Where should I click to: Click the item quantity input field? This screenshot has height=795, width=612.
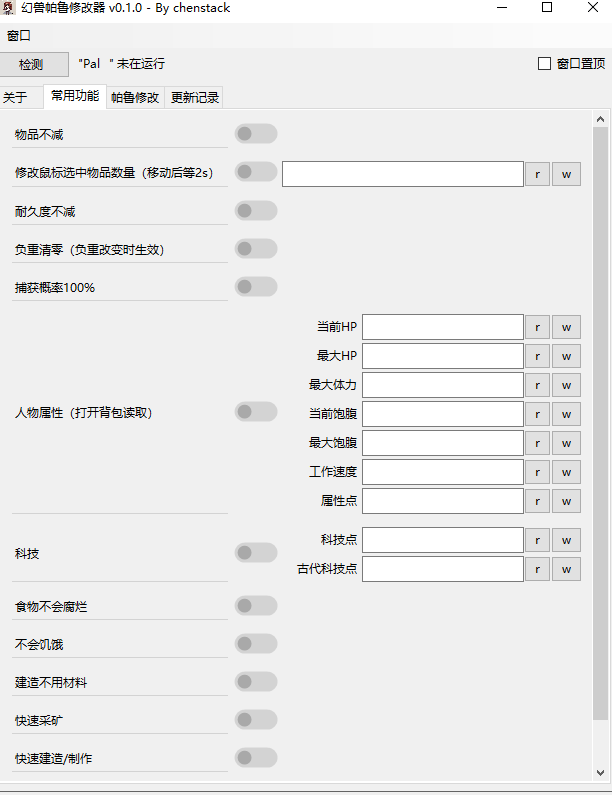(x=403, y=174)
